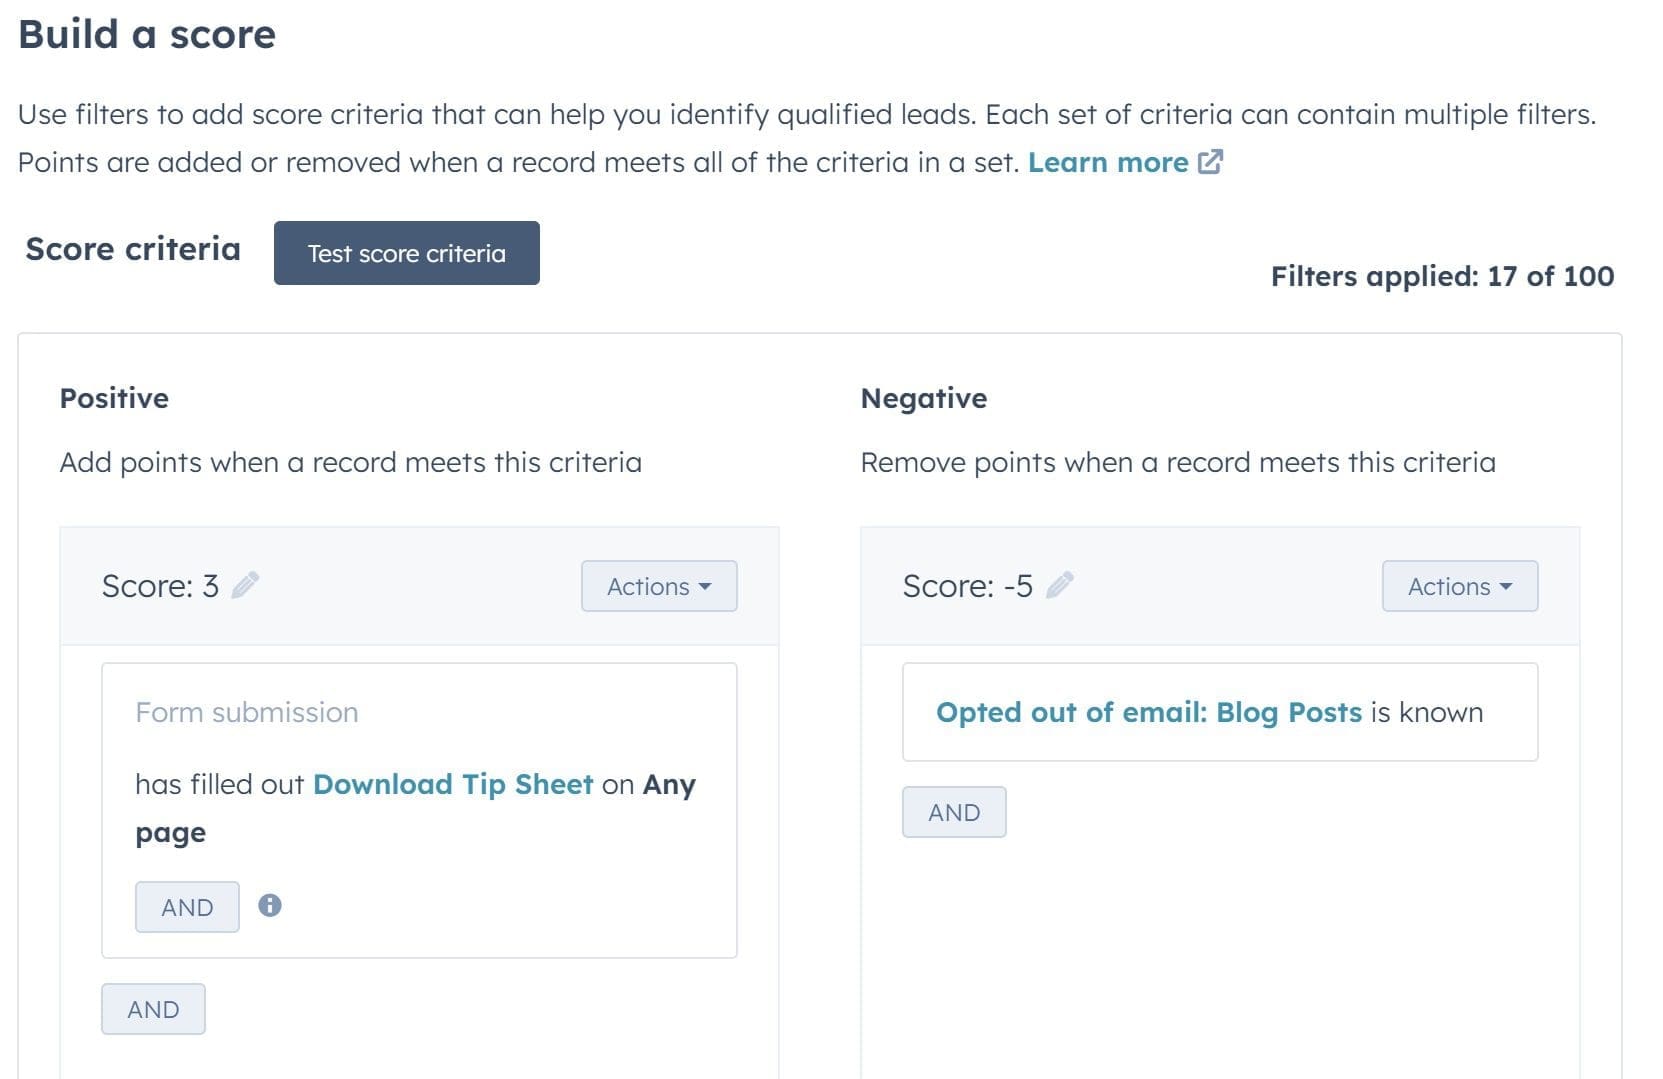
Task: Add an AND filter under the negative criterion
Action: tap(953, 811)
